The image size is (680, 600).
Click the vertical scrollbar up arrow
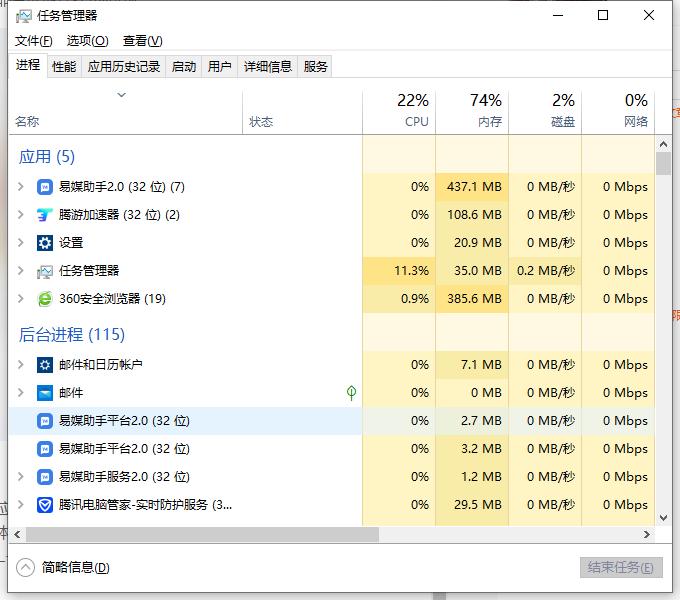pyautogui.click(x=663, y=144)
